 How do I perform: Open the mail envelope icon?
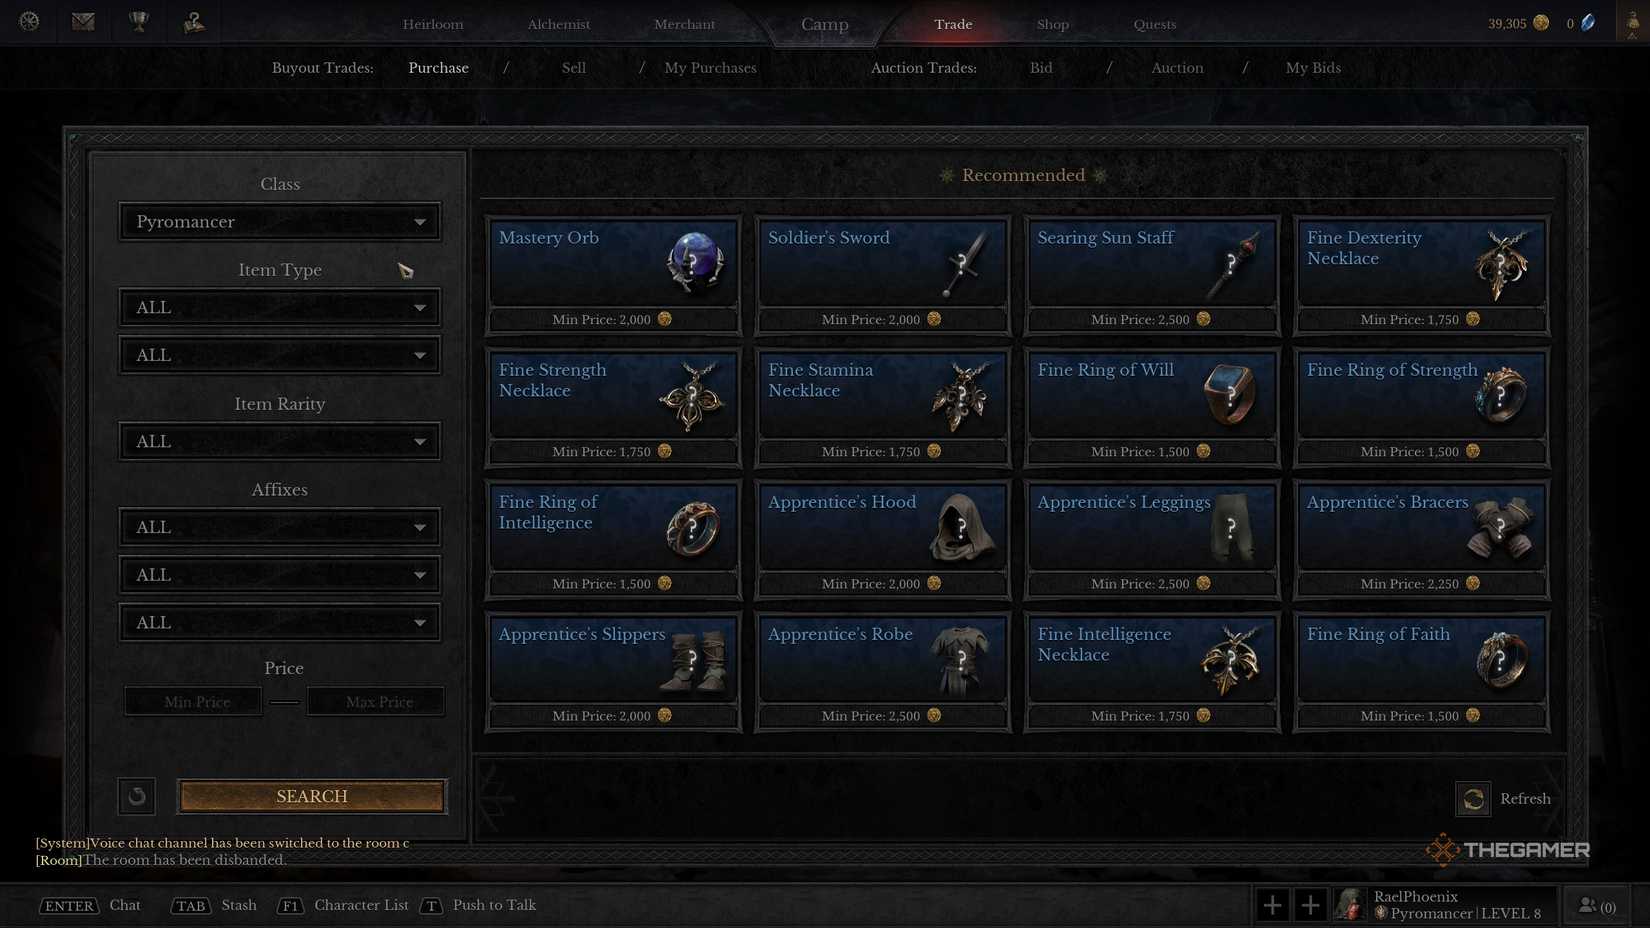[83, 21]
